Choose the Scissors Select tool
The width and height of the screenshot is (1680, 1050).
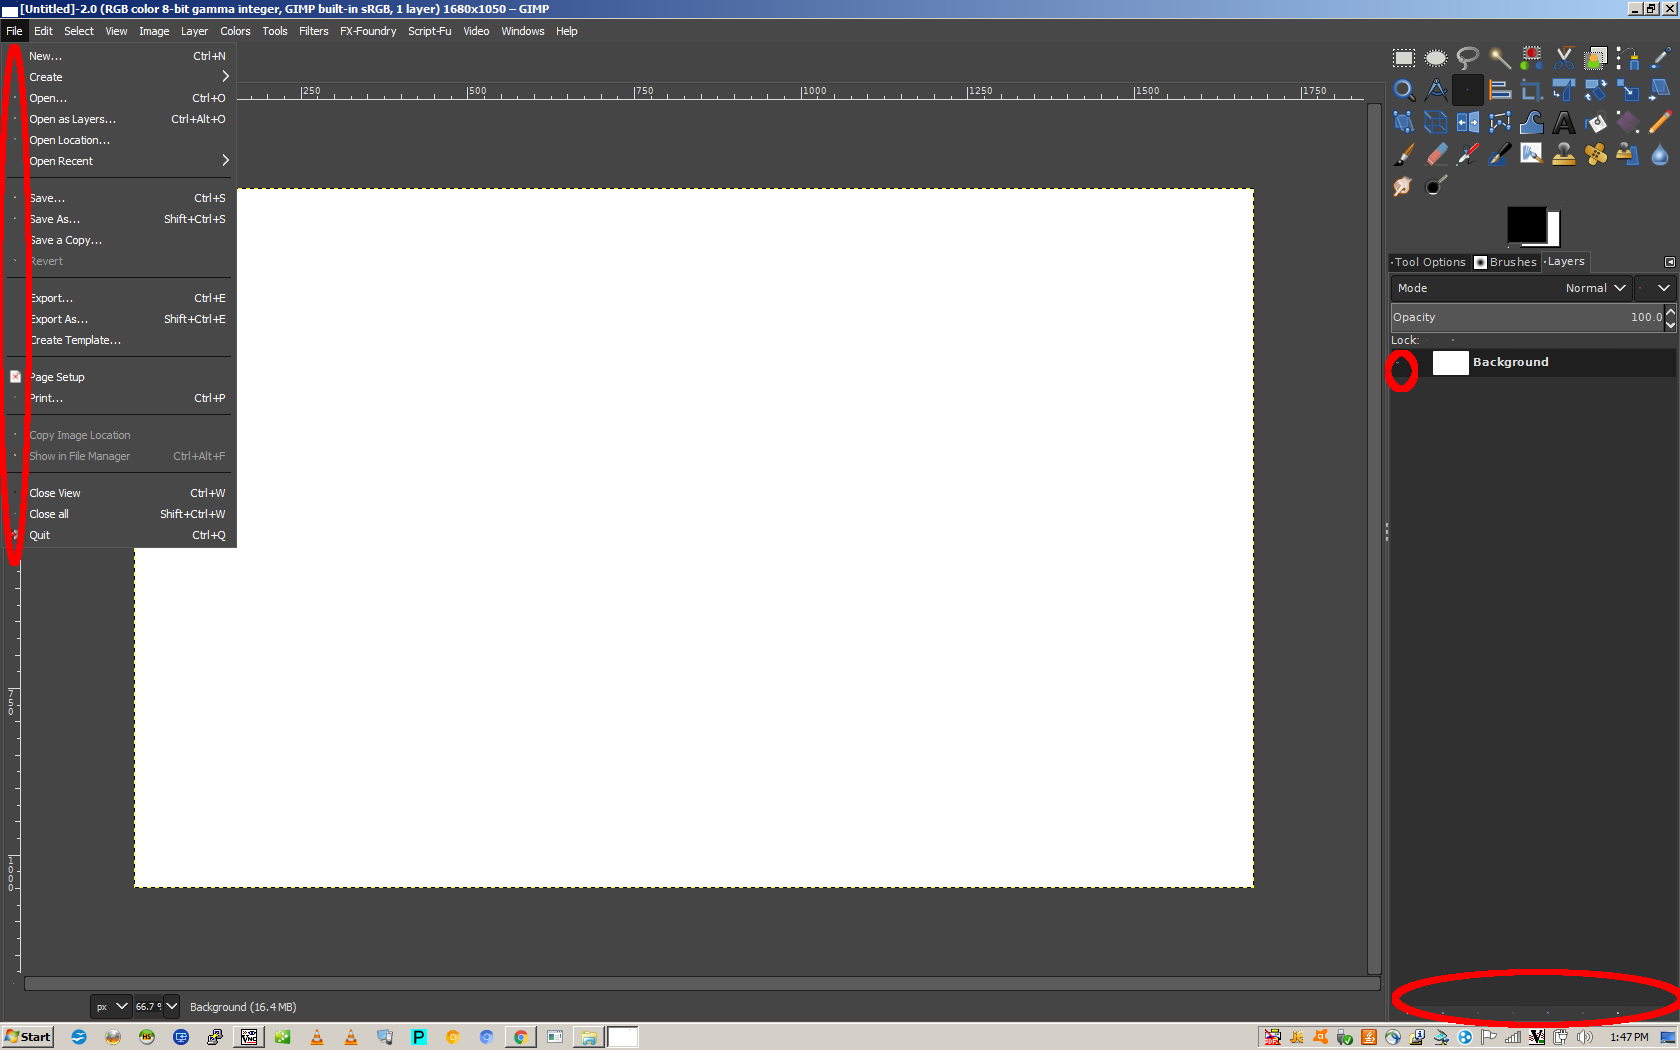1564,58
